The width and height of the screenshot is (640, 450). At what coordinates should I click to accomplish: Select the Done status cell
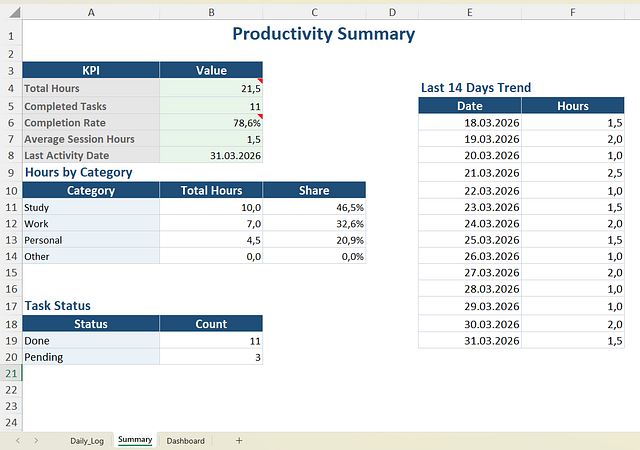pyautogui.click(x=91, y=340)
